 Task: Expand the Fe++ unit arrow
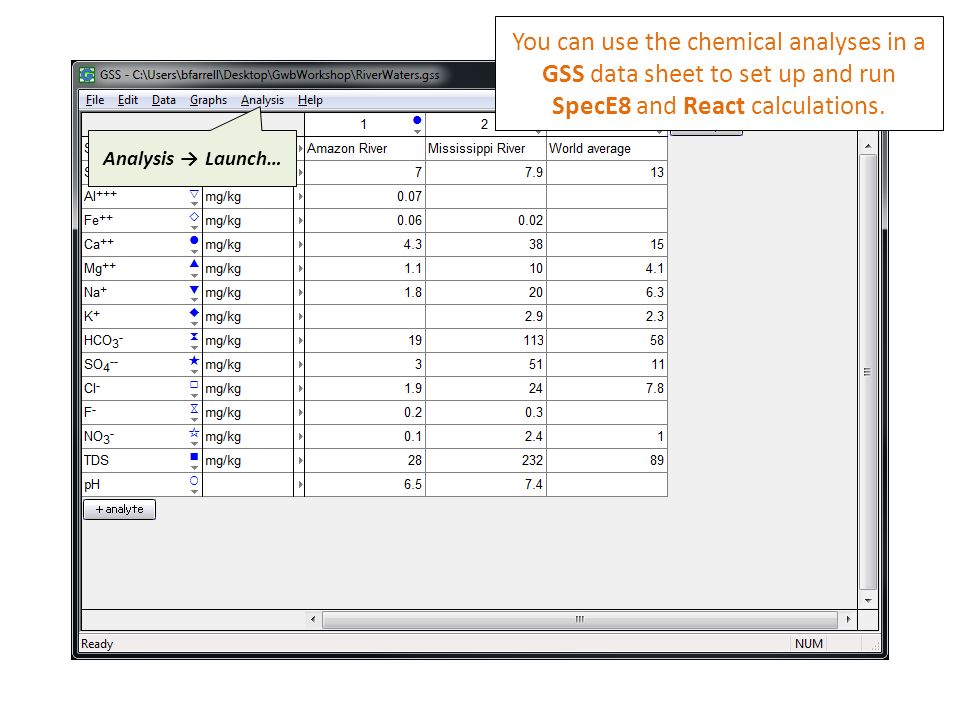(300, 220)
